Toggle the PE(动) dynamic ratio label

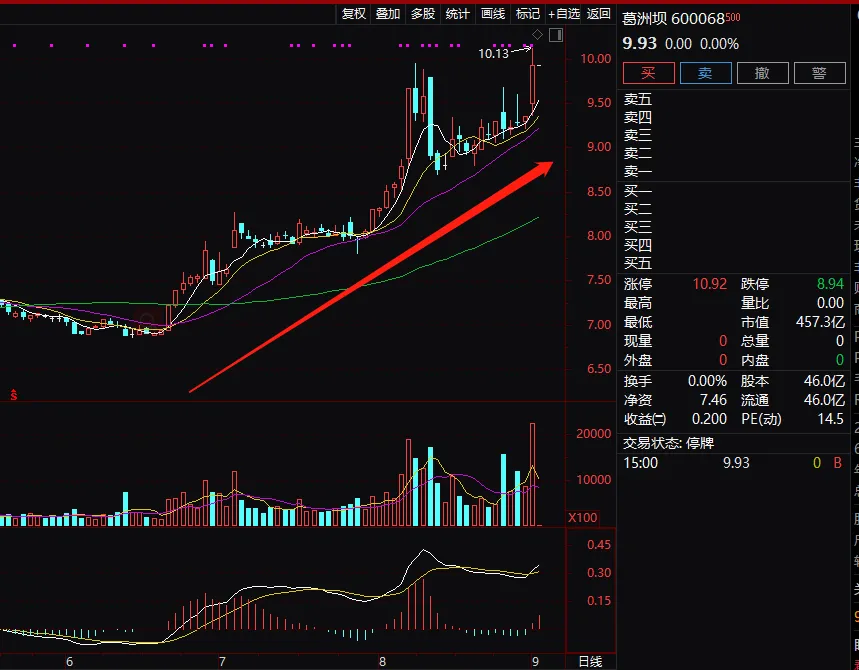click(x=762, y=419)
